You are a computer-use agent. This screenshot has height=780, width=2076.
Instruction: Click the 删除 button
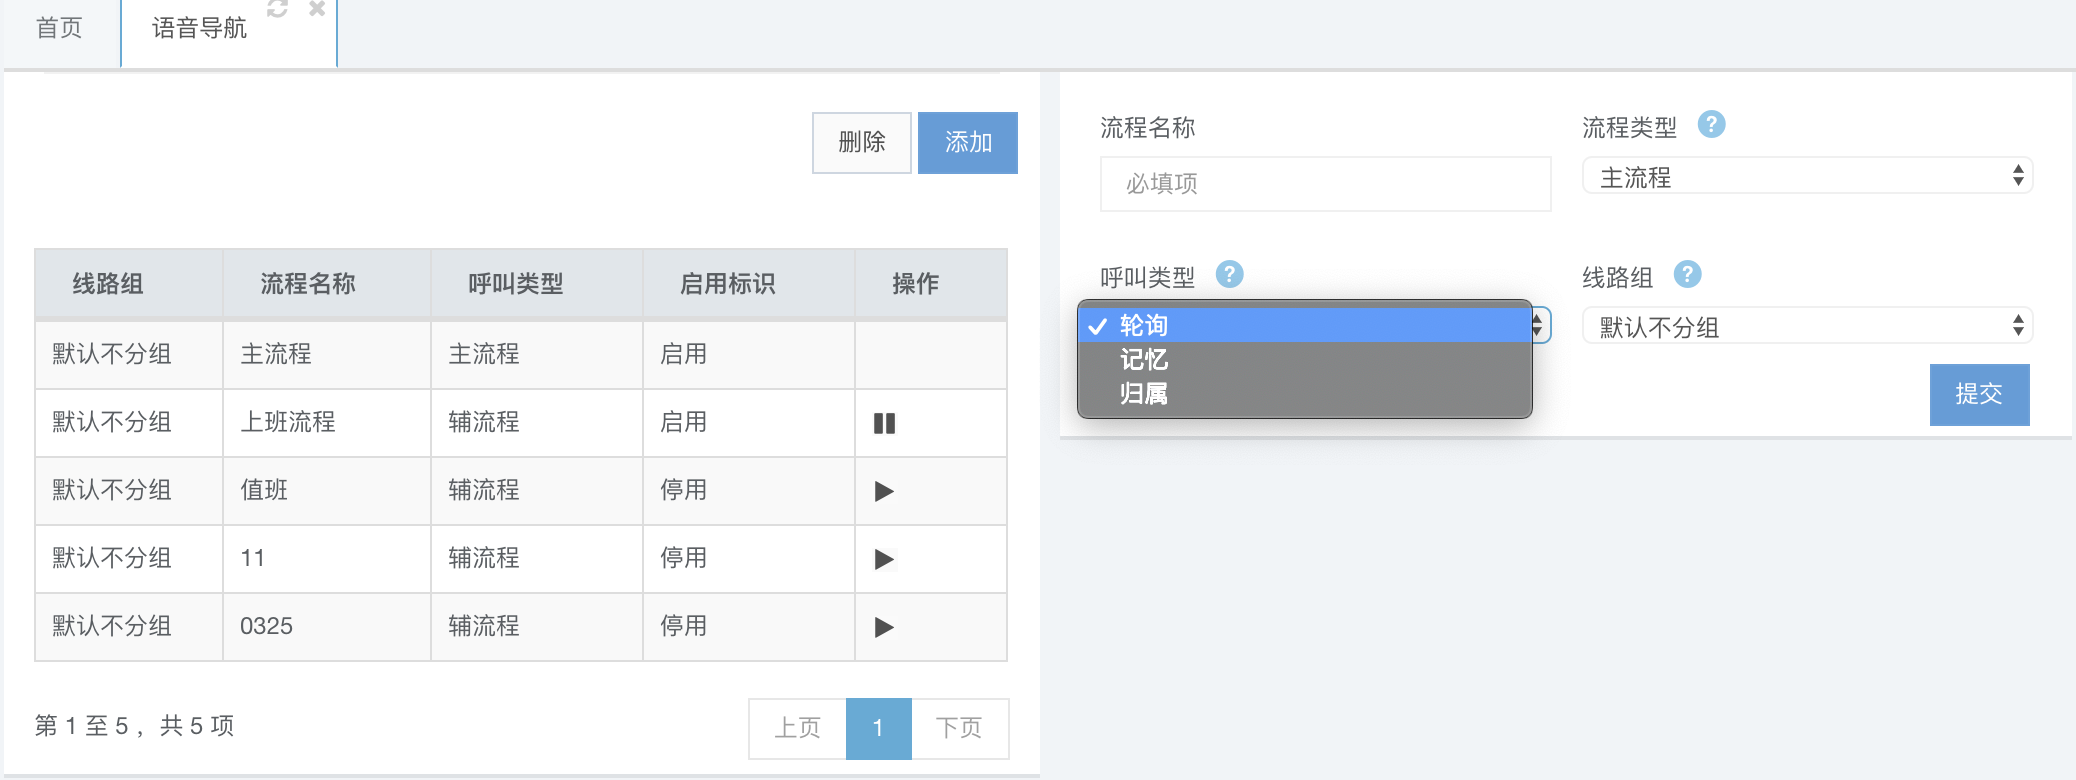[861, 143]
